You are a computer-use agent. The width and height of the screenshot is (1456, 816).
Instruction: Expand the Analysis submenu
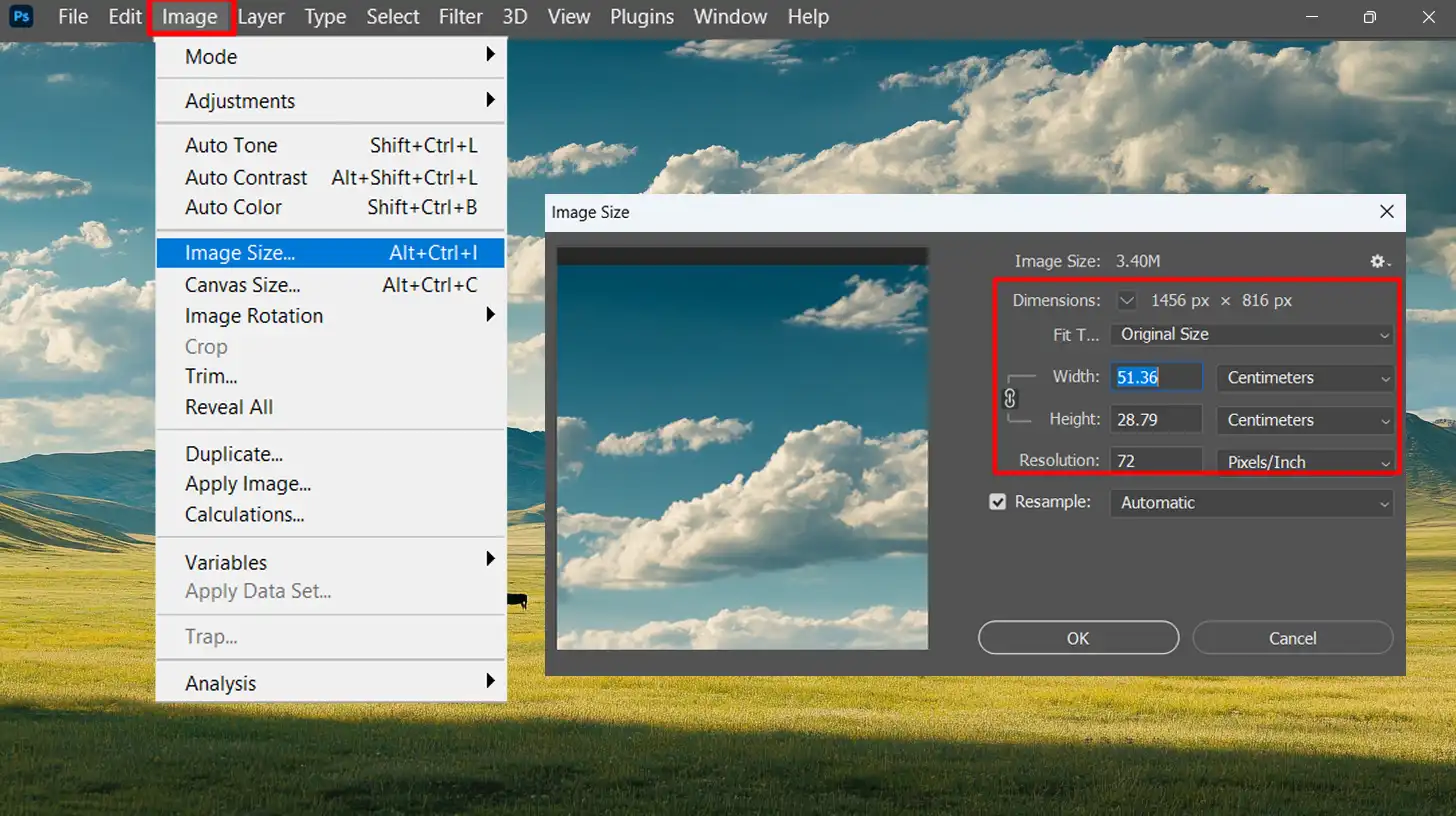point(331,684)
